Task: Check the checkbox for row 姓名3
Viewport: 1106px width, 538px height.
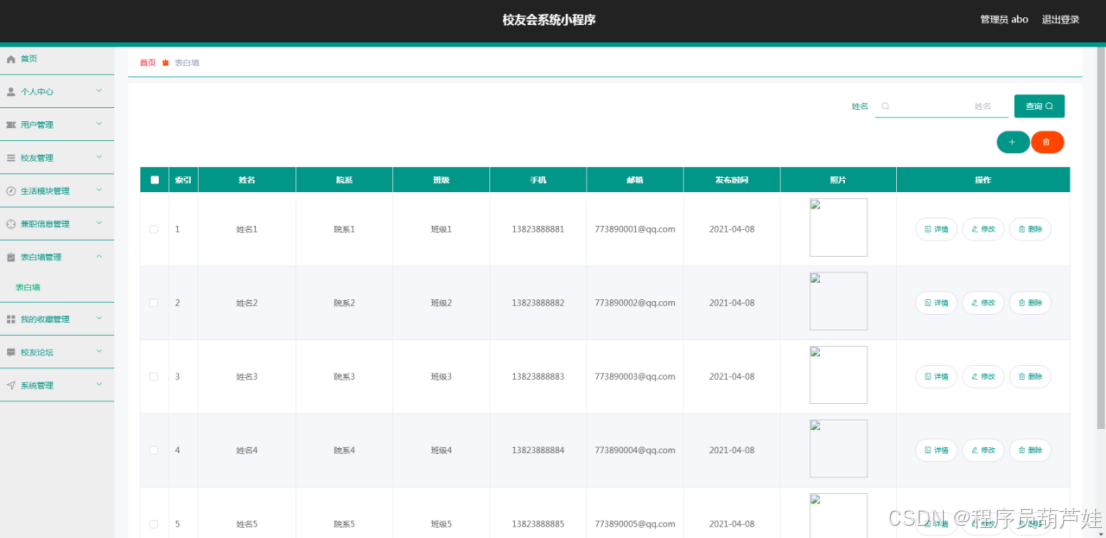Action: coord(154,377)
